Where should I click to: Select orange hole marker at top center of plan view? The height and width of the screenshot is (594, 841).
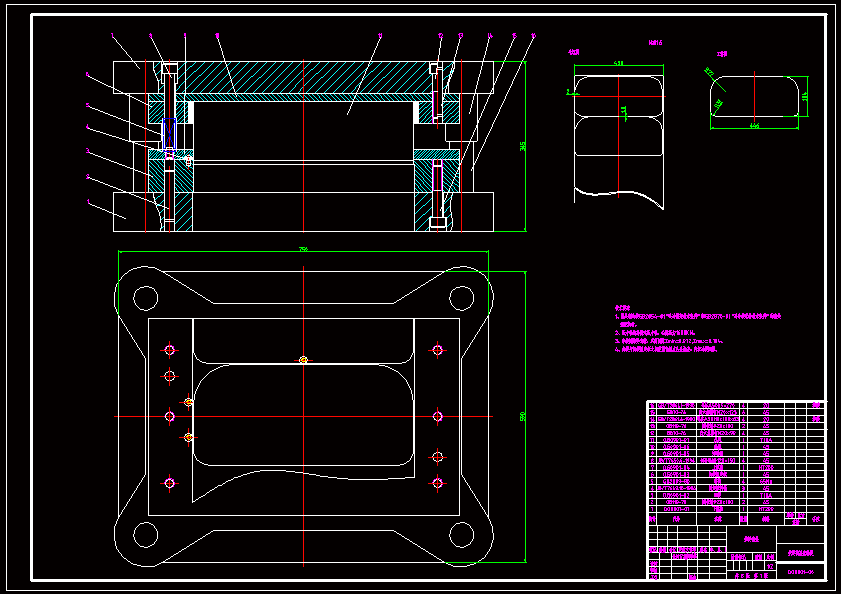coord(303,360)
